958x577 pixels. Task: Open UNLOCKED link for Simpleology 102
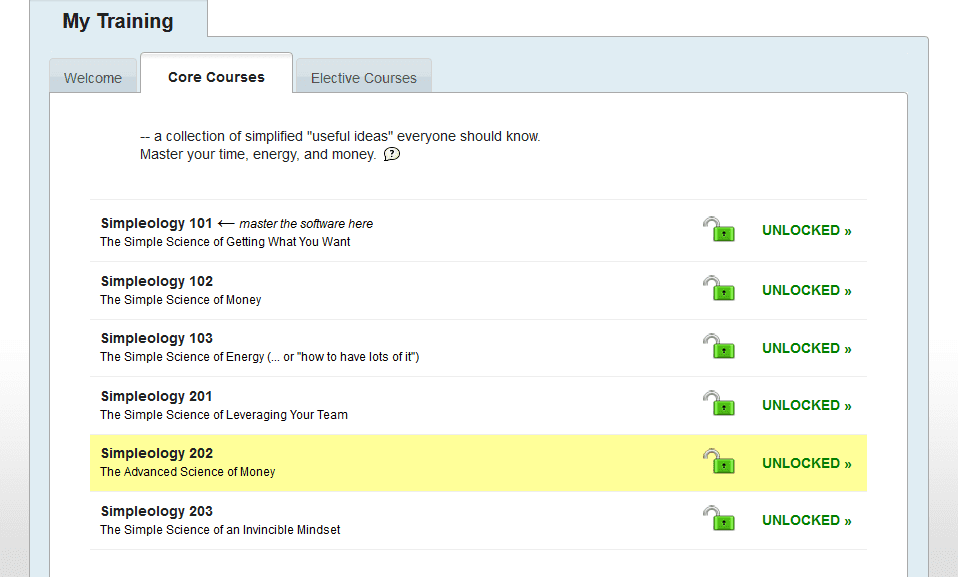click(x=806, y=290)
